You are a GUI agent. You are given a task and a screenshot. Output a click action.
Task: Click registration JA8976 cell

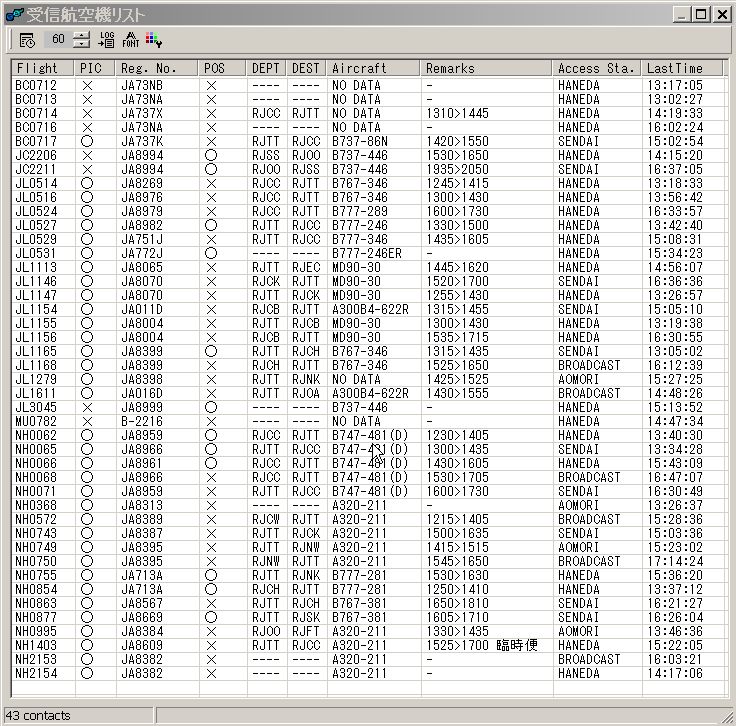pyautogui.click(x=142, y=198)
